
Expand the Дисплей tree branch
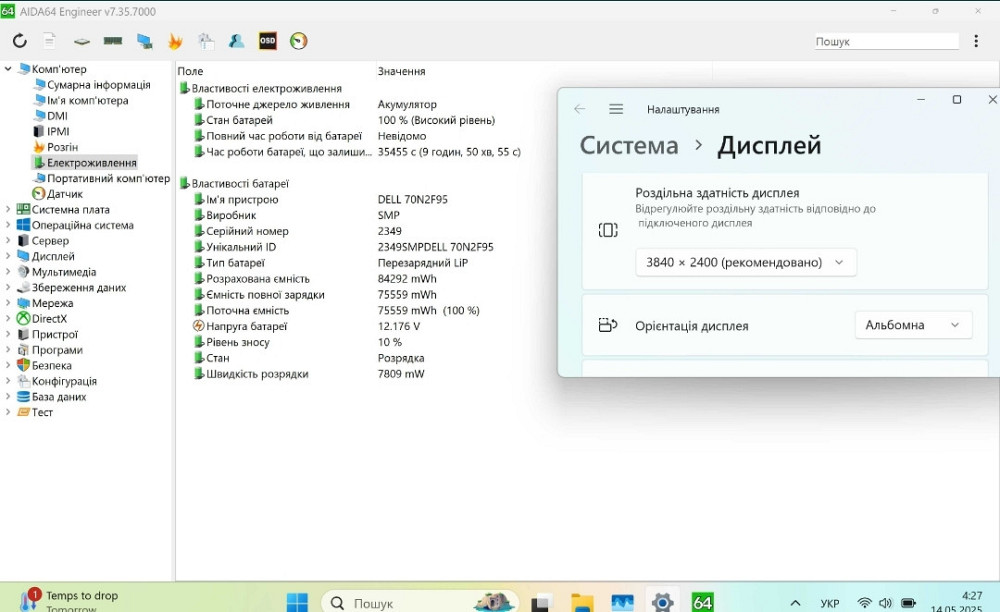coord(9,255)
